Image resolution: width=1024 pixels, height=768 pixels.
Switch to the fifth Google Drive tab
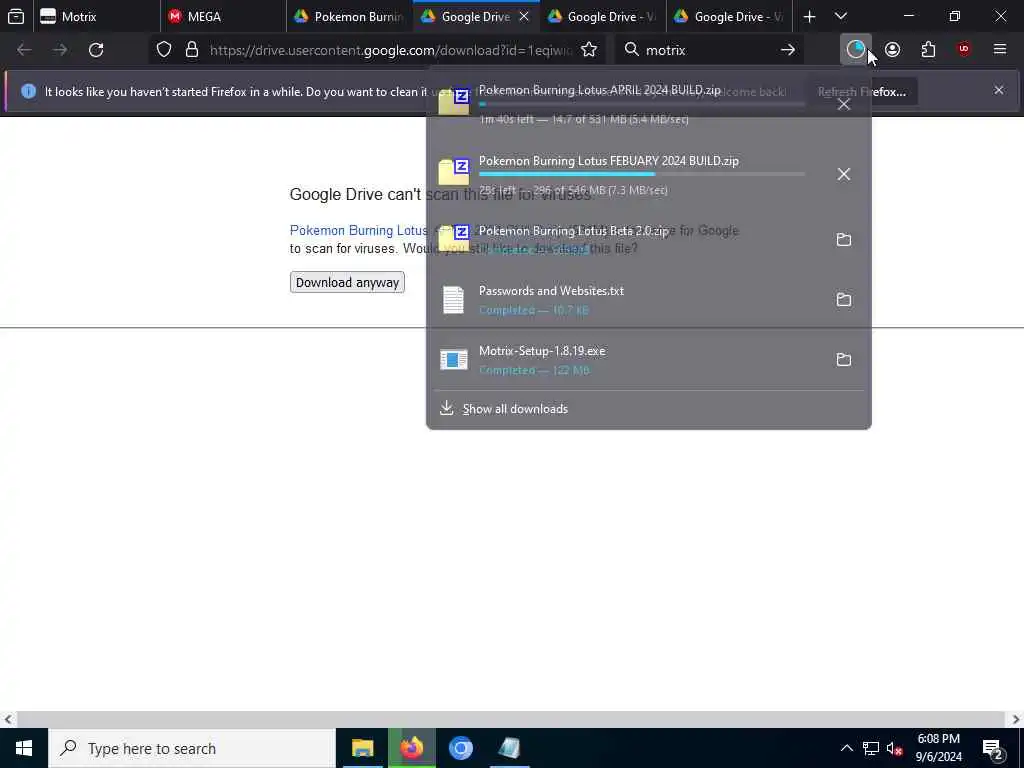602,17
